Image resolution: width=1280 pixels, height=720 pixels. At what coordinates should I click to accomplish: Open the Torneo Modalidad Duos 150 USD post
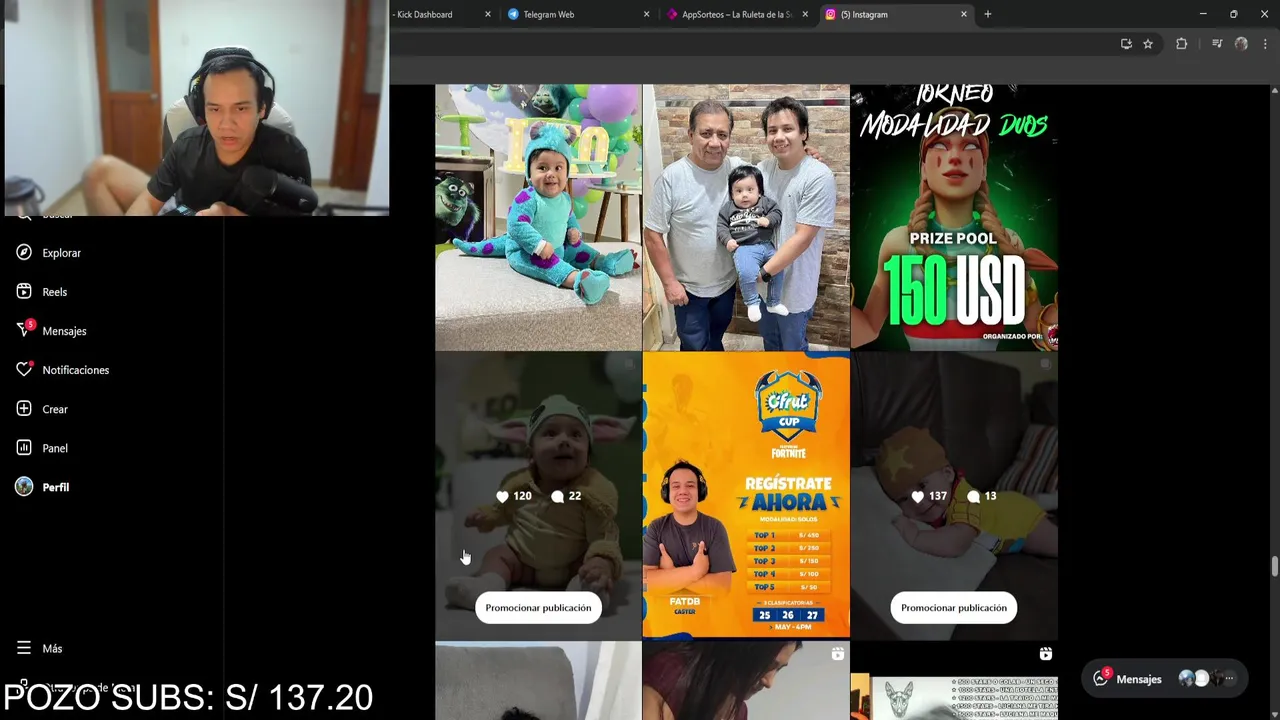tap(954, 217)
